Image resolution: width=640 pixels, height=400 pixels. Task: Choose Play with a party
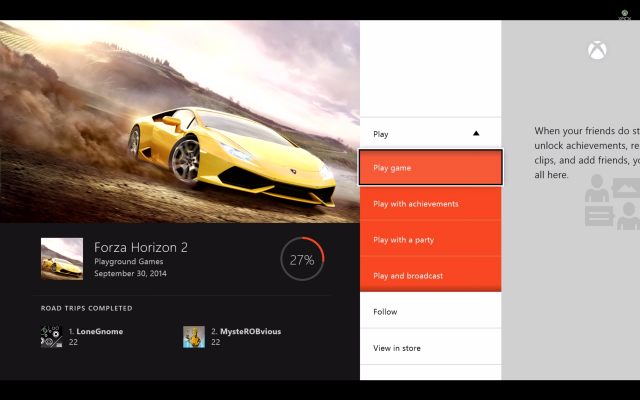point(431,239)
